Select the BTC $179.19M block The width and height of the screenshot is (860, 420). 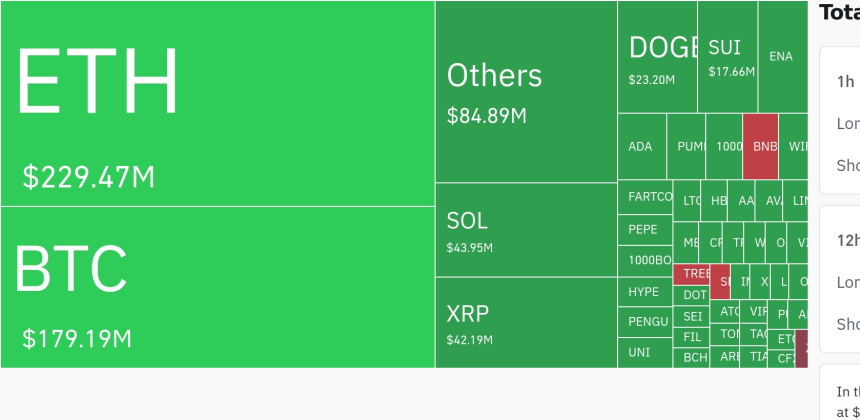[x=217, y=287]
